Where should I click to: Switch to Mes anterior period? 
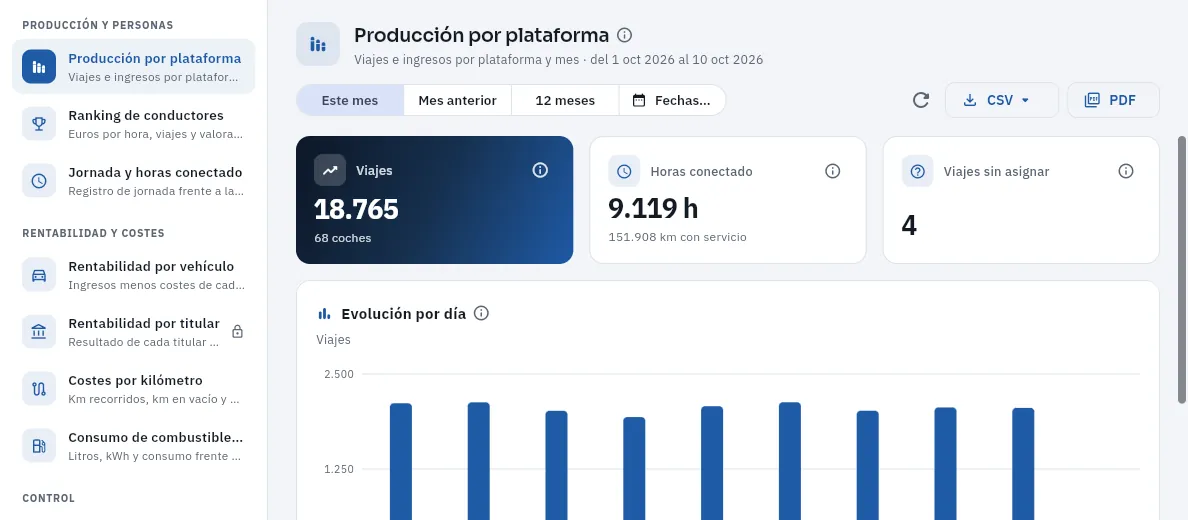click(x=458, y=100)
